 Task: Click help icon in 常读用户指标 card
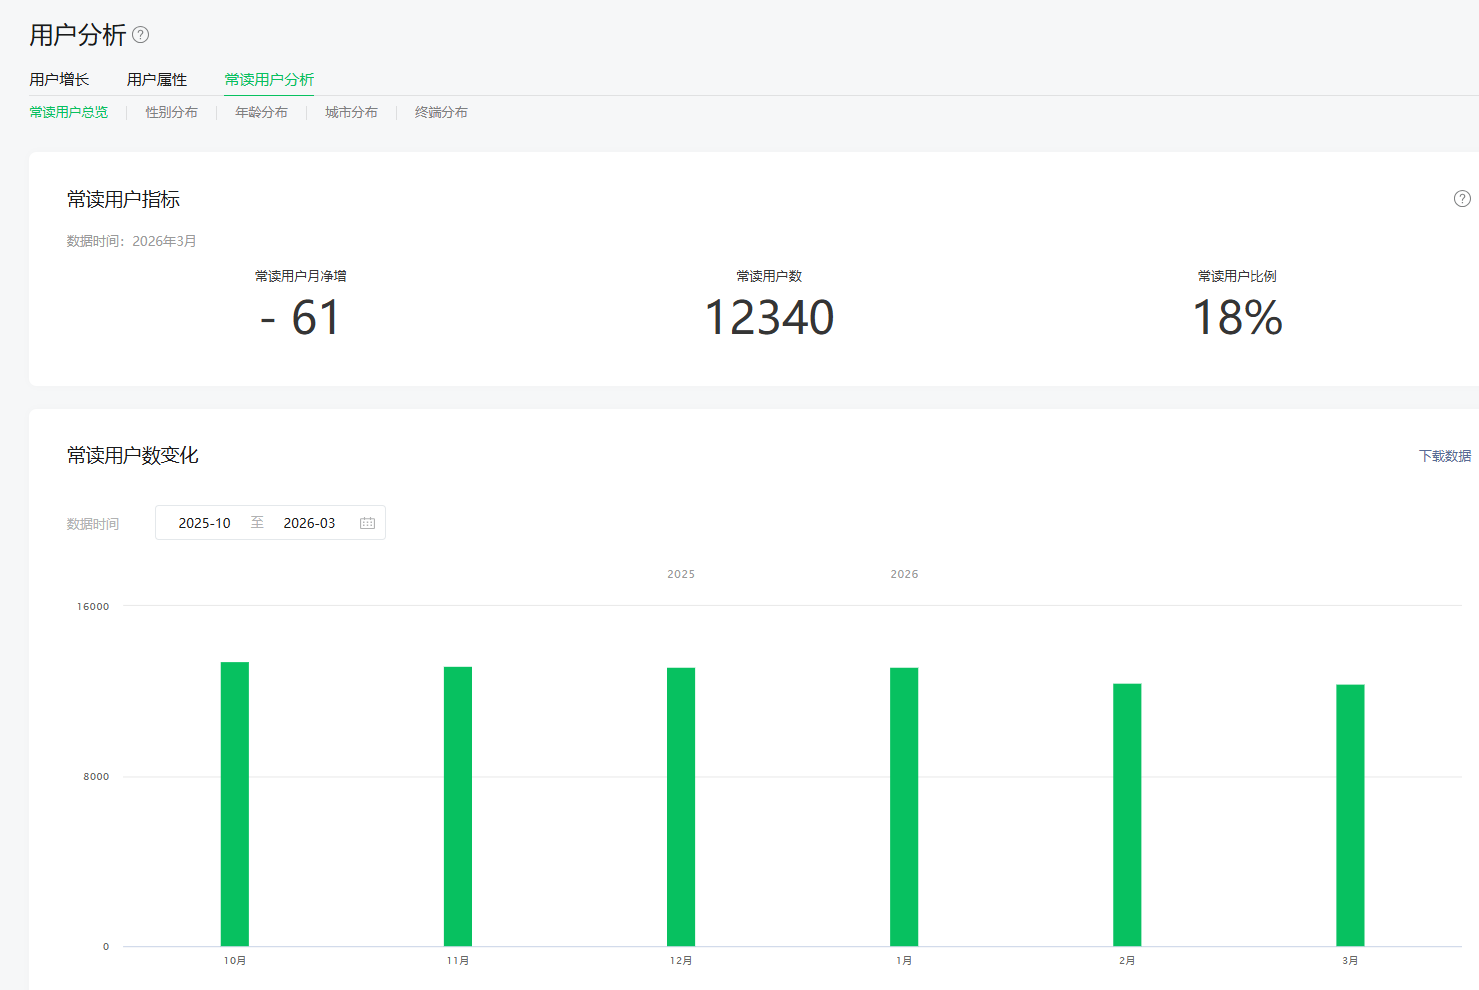[x=1461, y=199]
